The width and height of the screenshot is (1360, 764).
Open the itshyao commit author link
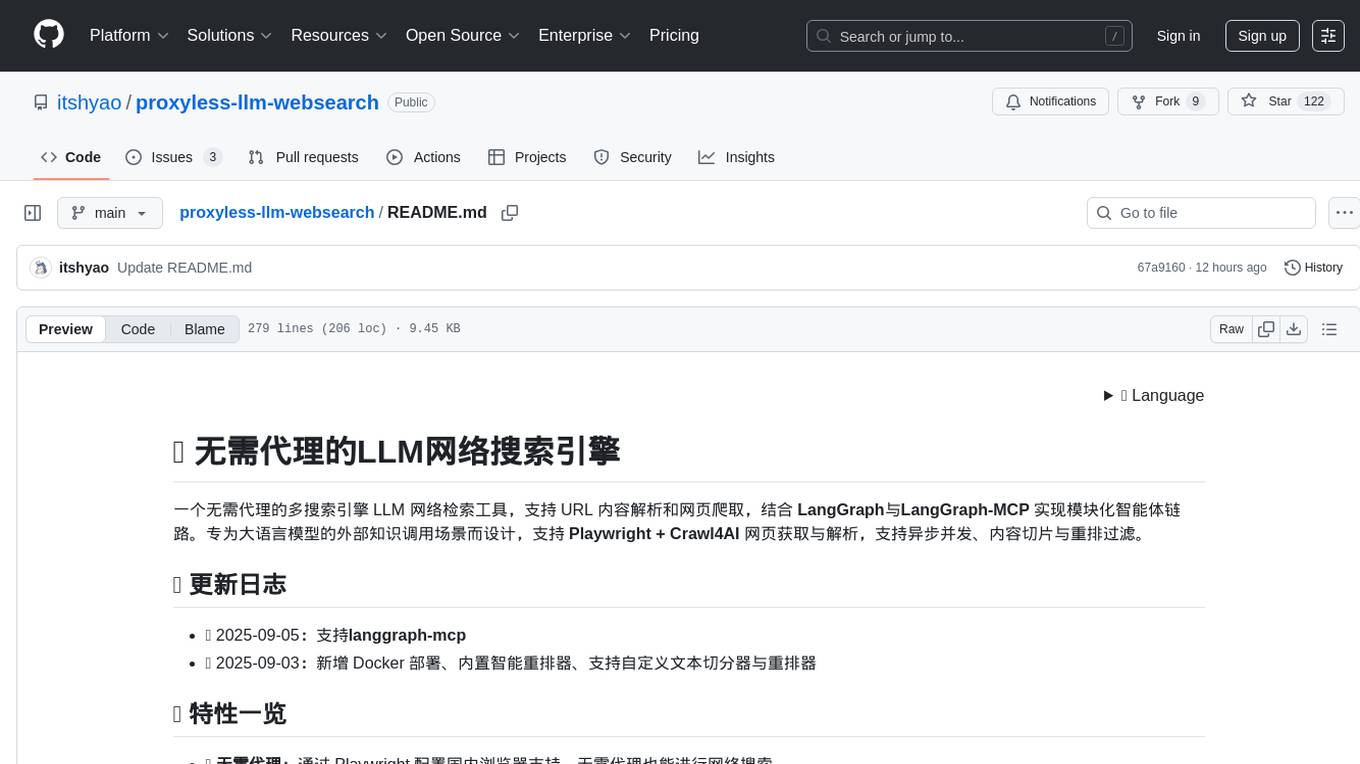[x=84, y=268]
